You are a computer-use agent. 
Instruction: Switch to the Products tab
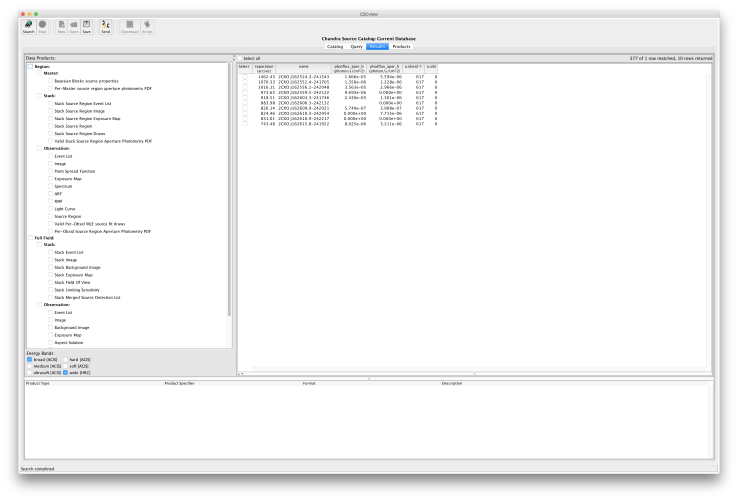tap(401, 46)
